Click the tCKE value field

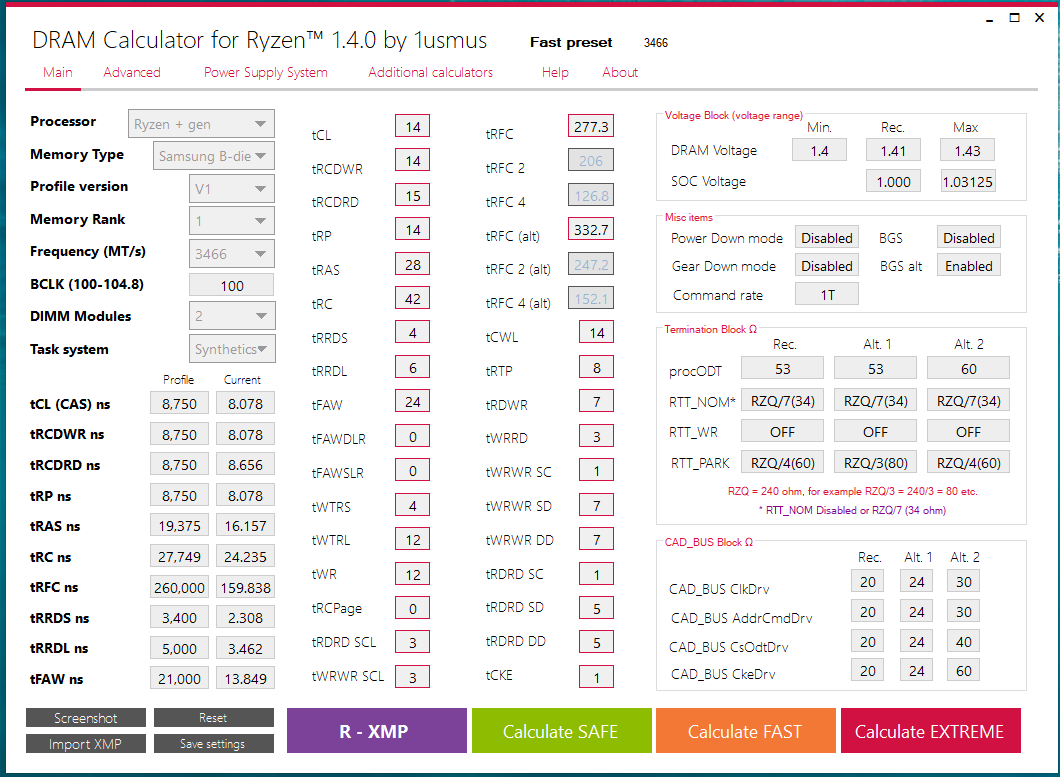596,678
